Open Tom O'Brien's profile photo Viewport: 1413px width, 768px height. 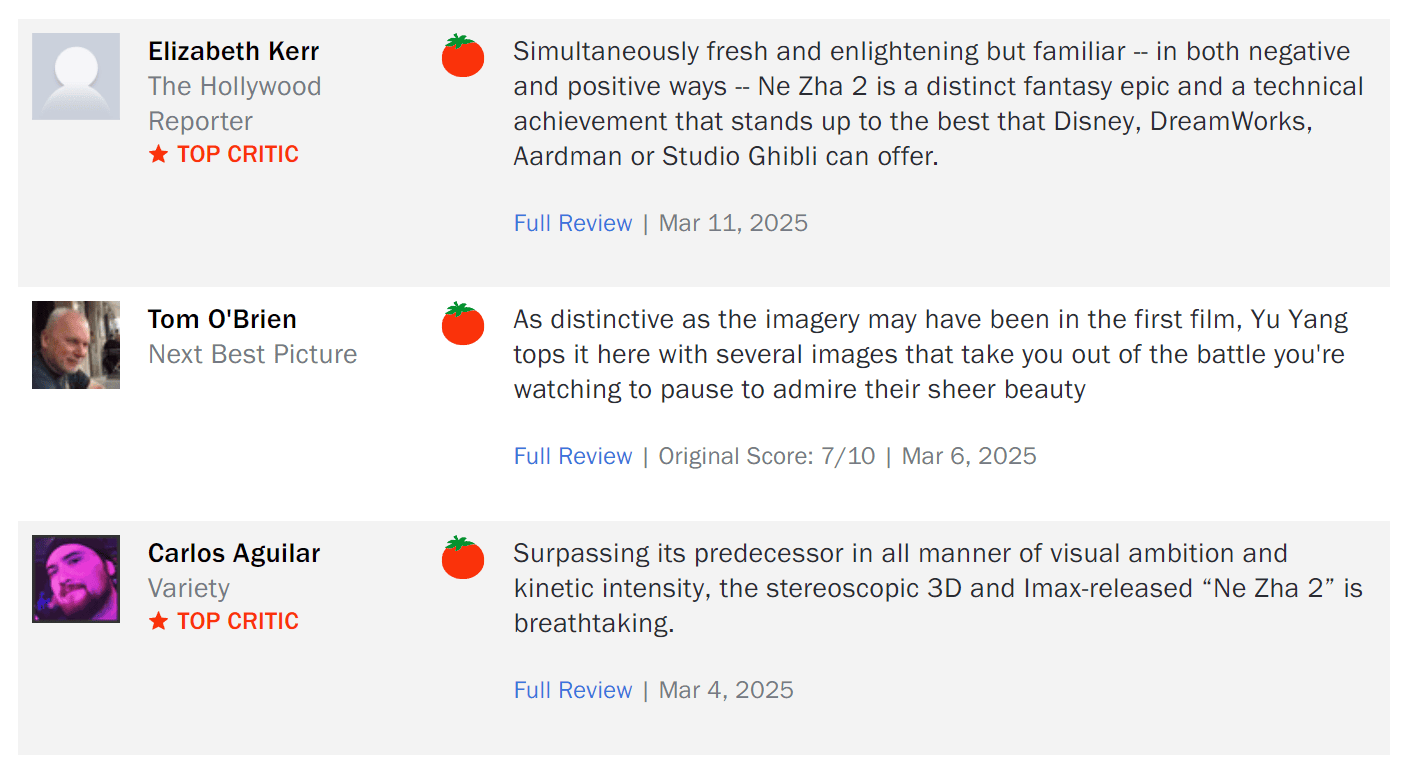click(76, 345)
